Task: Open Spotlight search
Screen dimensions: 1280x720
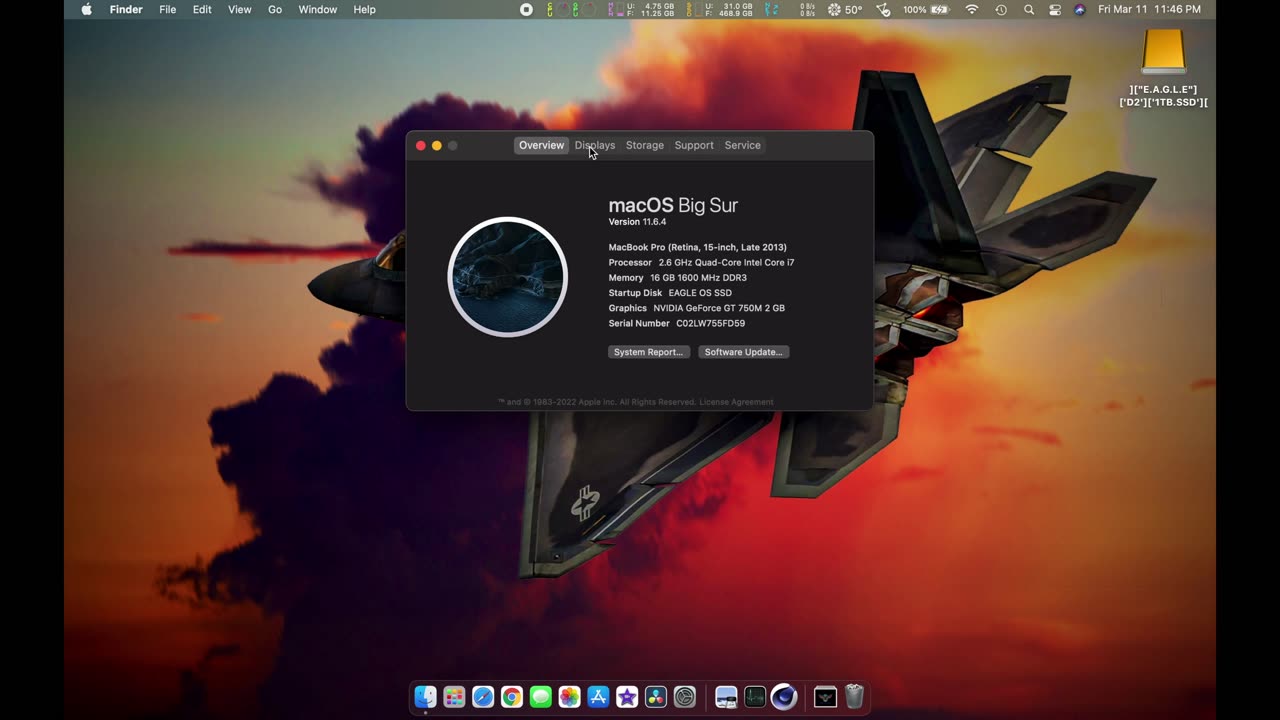Action: click(1029, 9)
